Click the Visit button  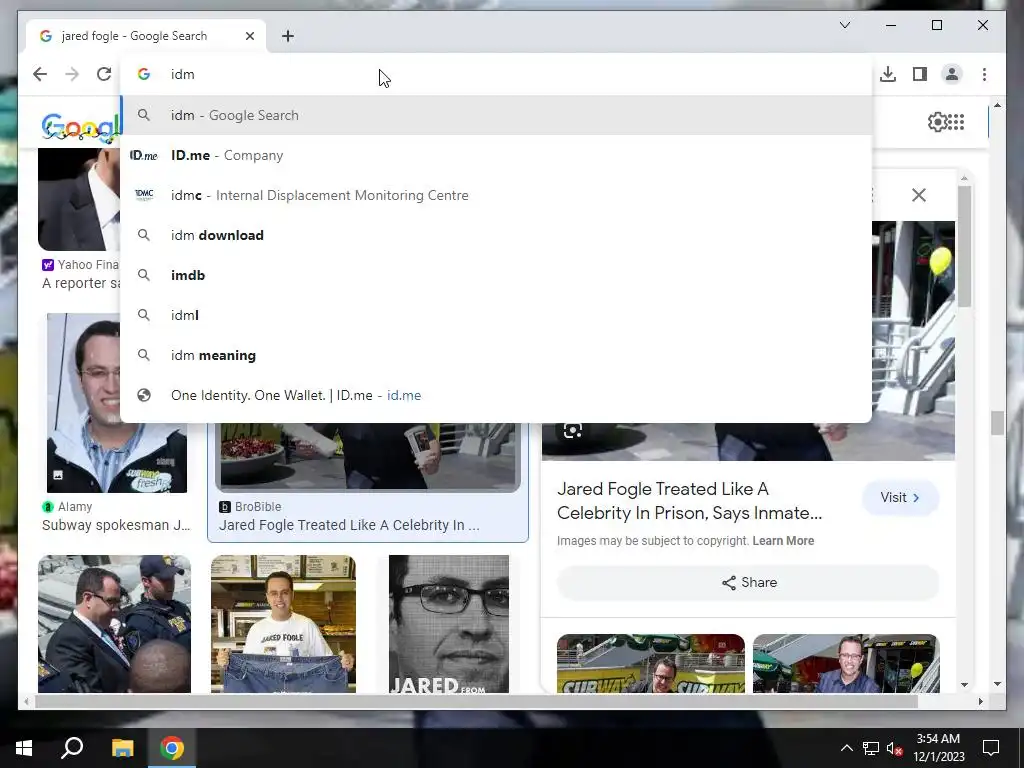tap(901, 498)
